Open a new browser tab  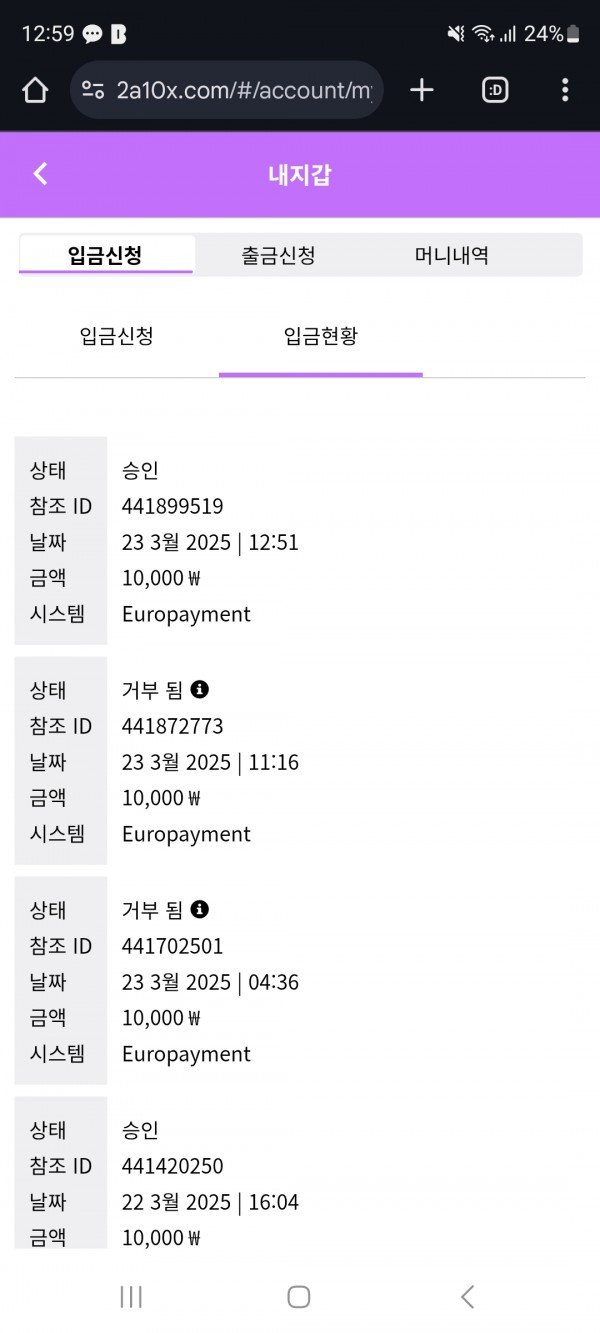tap(422, 91)
